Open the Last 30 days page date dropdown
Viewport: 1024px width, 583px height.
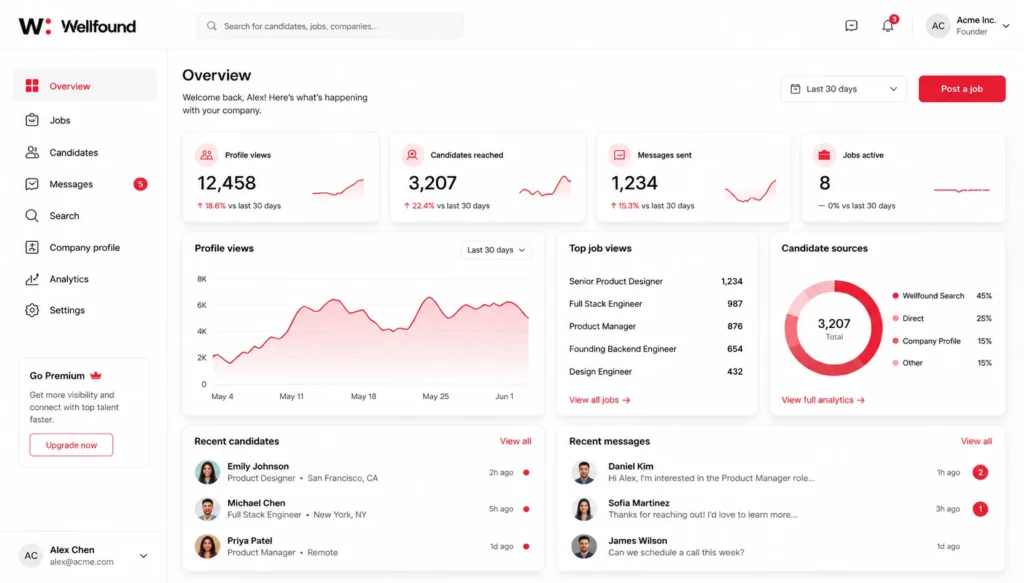pyautogui.click(x=843, y=89)
